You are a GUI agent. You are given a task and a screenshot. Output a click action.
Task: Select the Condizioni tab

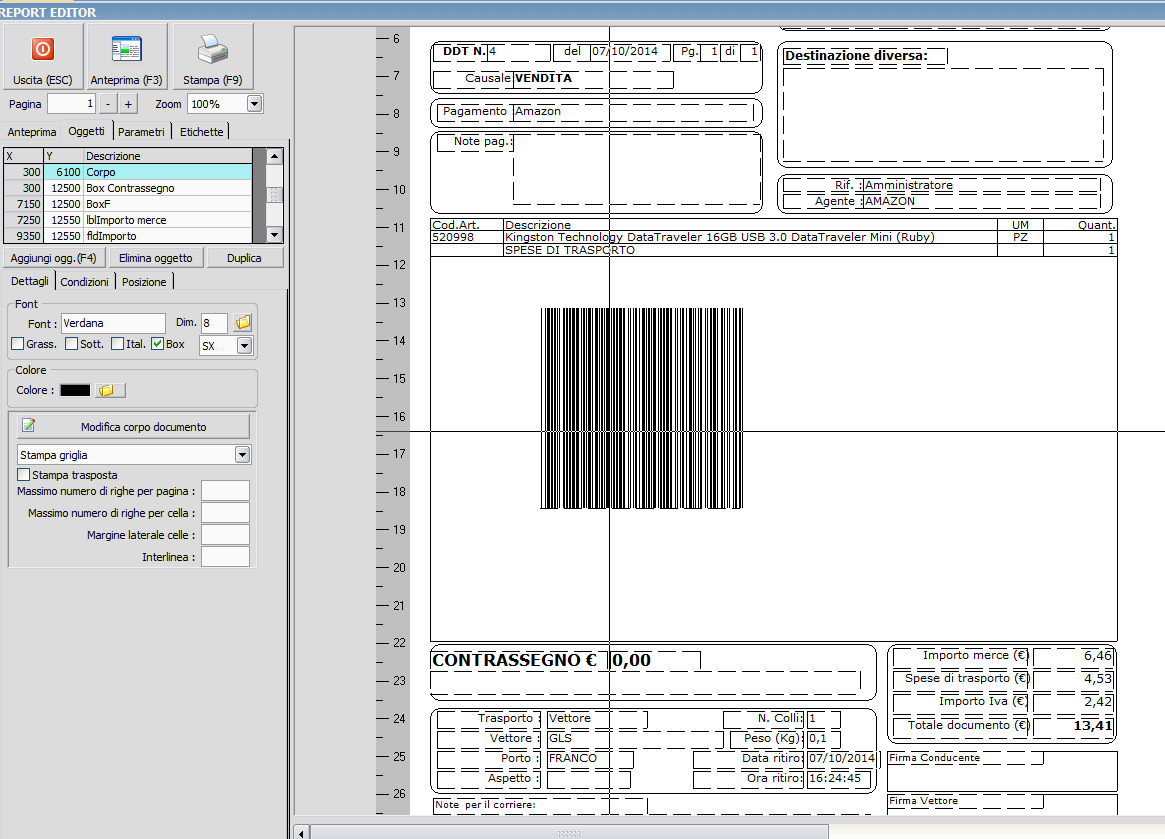pos(85,282)
